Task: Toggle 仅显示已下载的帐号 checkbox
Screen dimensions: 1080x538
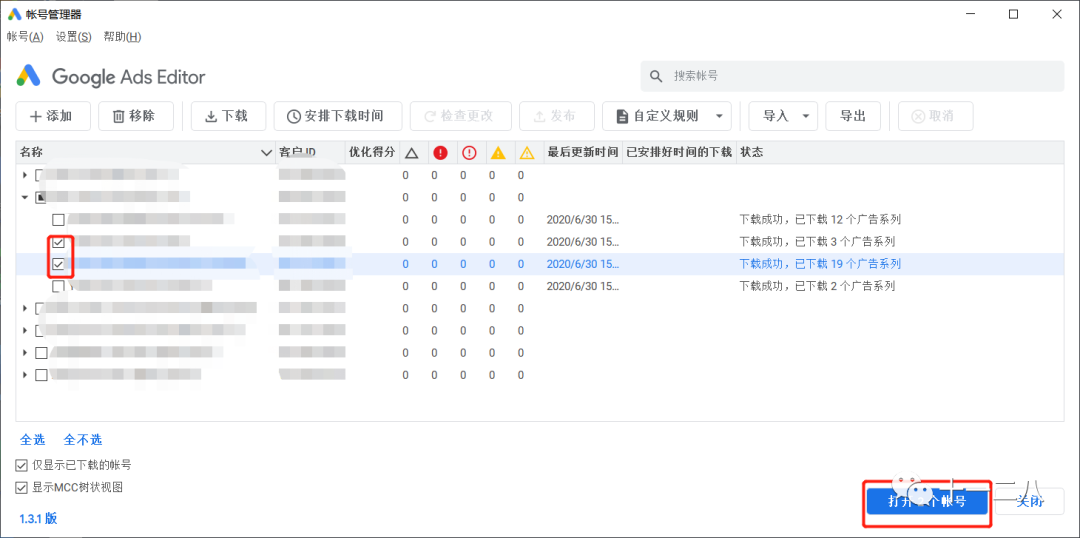Action: [x=21, y=465]
